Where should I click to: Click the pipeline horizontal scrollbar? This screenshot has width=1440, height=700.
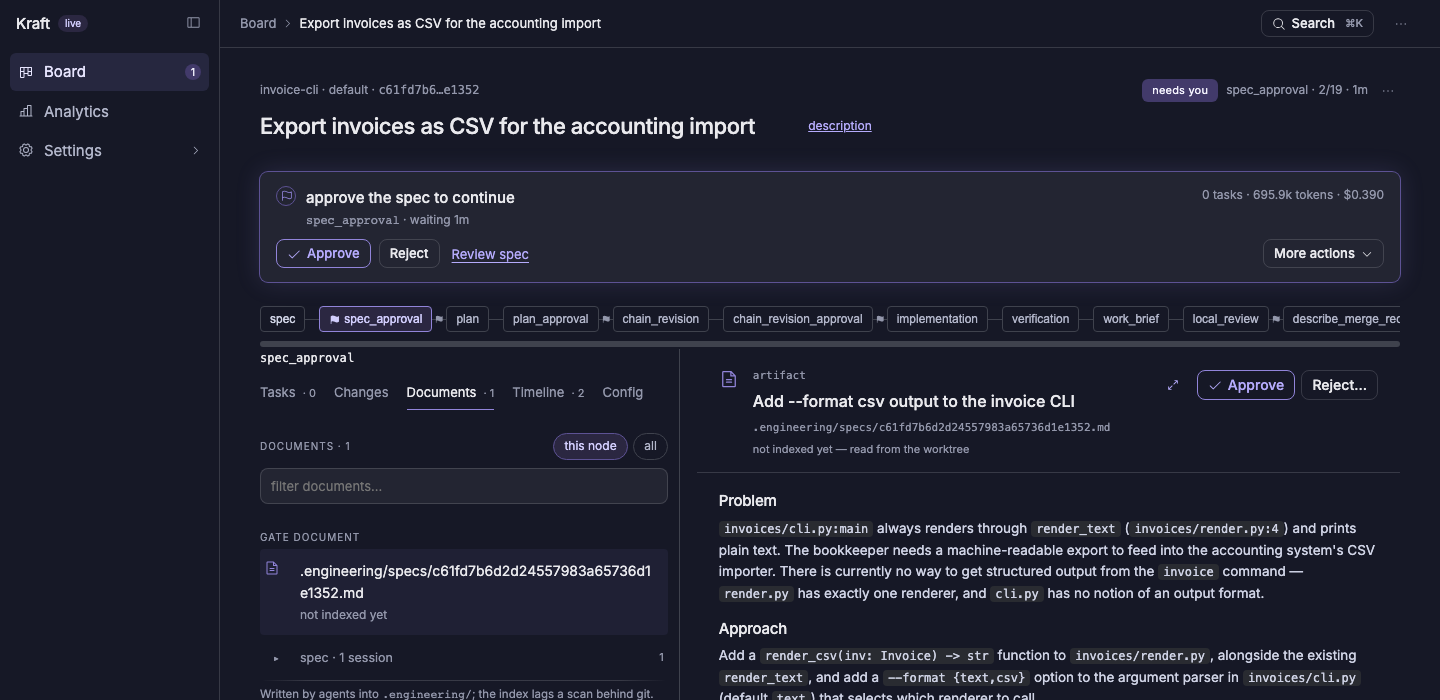point(830,344)
